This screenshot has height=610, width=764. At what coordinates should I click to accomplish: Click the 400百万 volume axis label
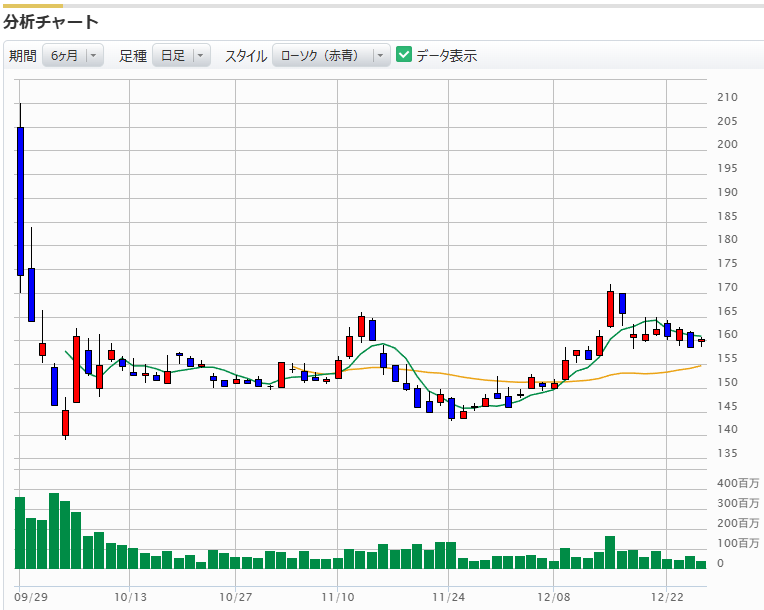(738, 483)
